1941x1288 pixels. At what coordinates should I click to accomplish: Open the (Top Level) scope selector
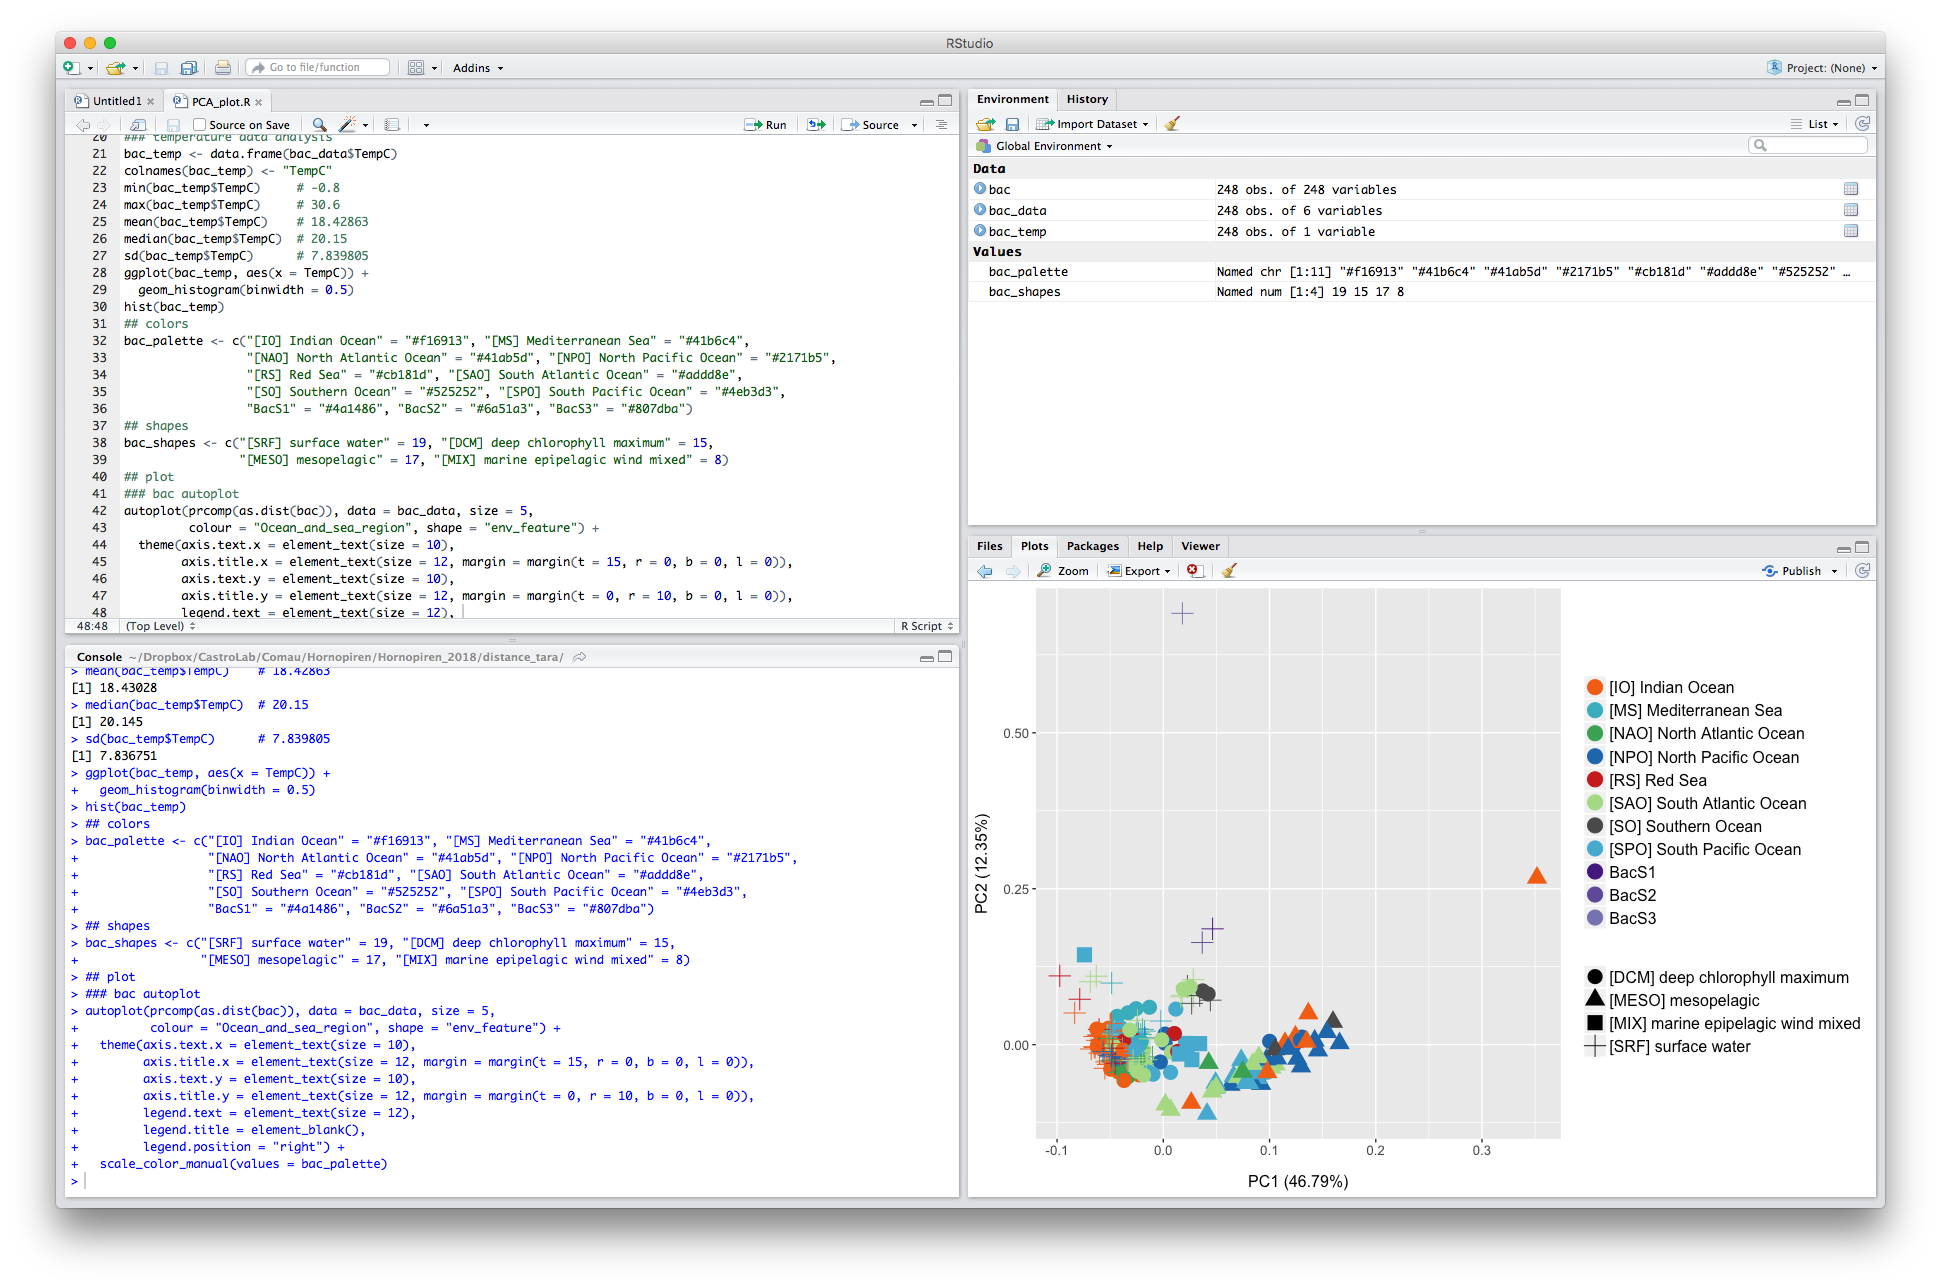(160, 626)
